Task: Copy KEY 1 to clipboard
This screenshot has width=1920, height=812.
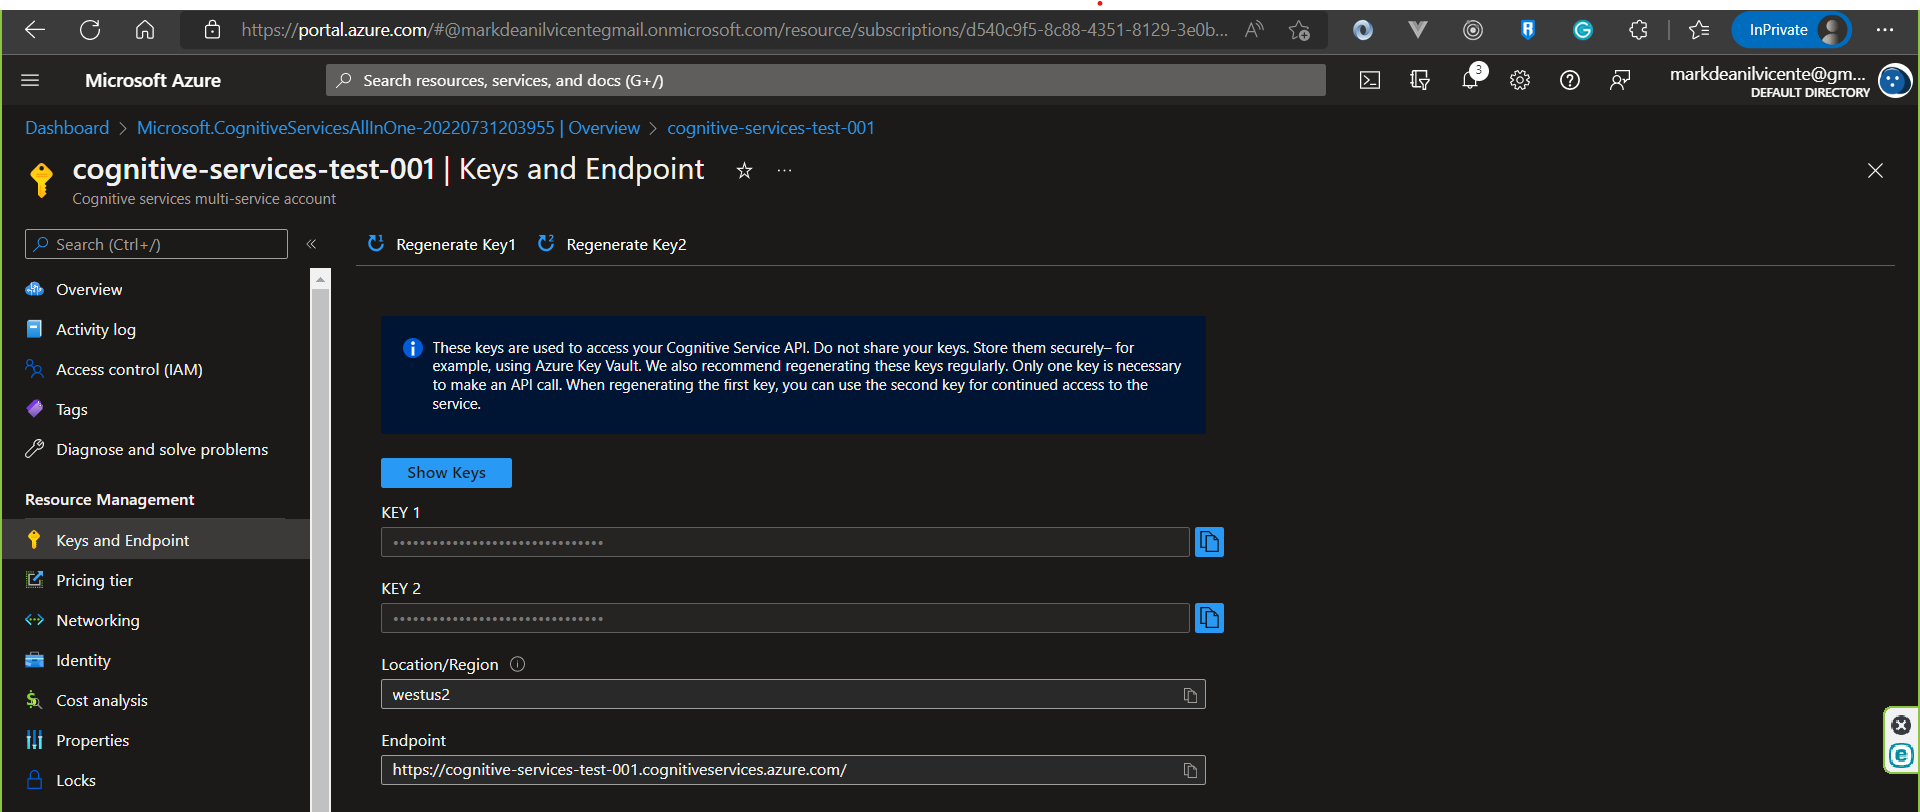Action: click(x=1209, y=542)
